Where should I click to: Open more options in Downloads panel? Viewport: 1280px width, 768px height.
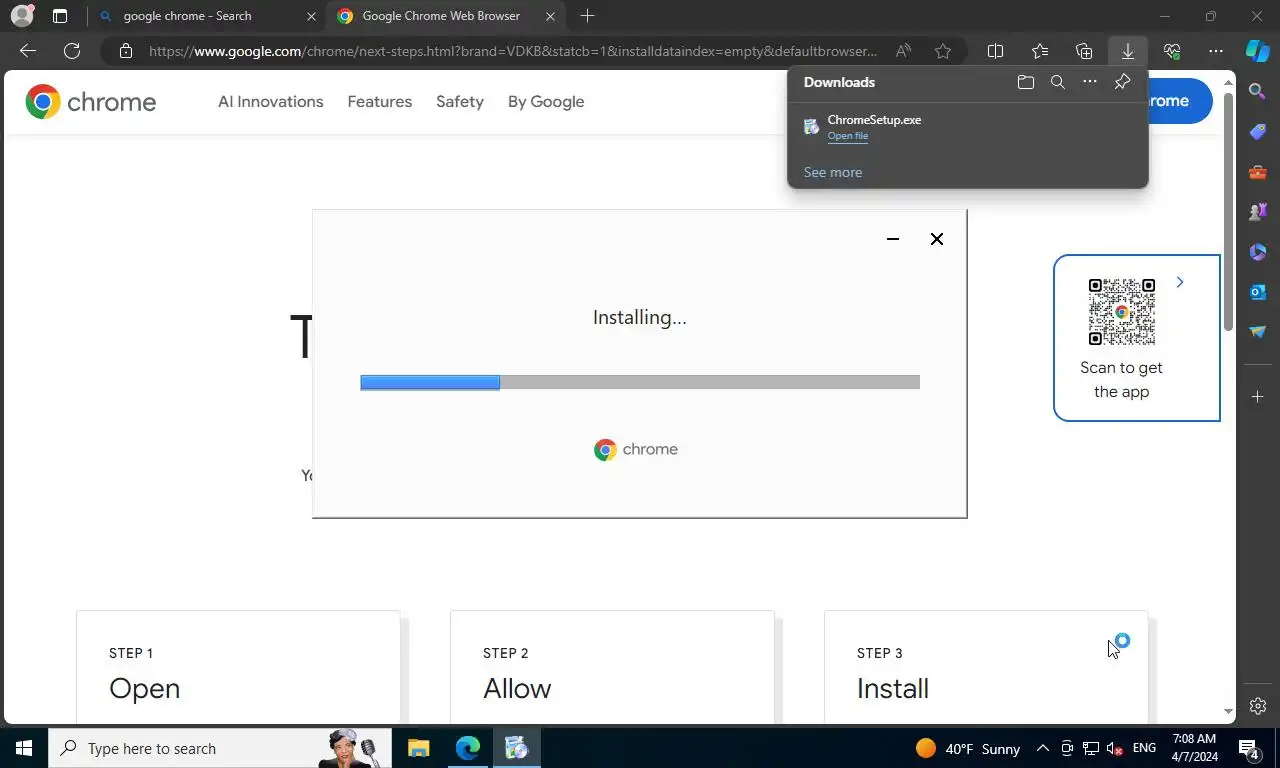click(1090, 82)
